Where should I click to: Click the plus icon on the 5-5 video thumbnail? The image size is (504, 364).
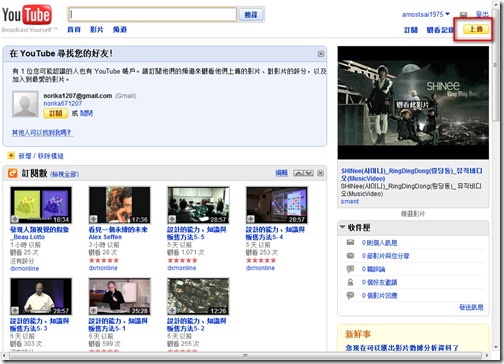pyautogui.click(x=172, y=219)
